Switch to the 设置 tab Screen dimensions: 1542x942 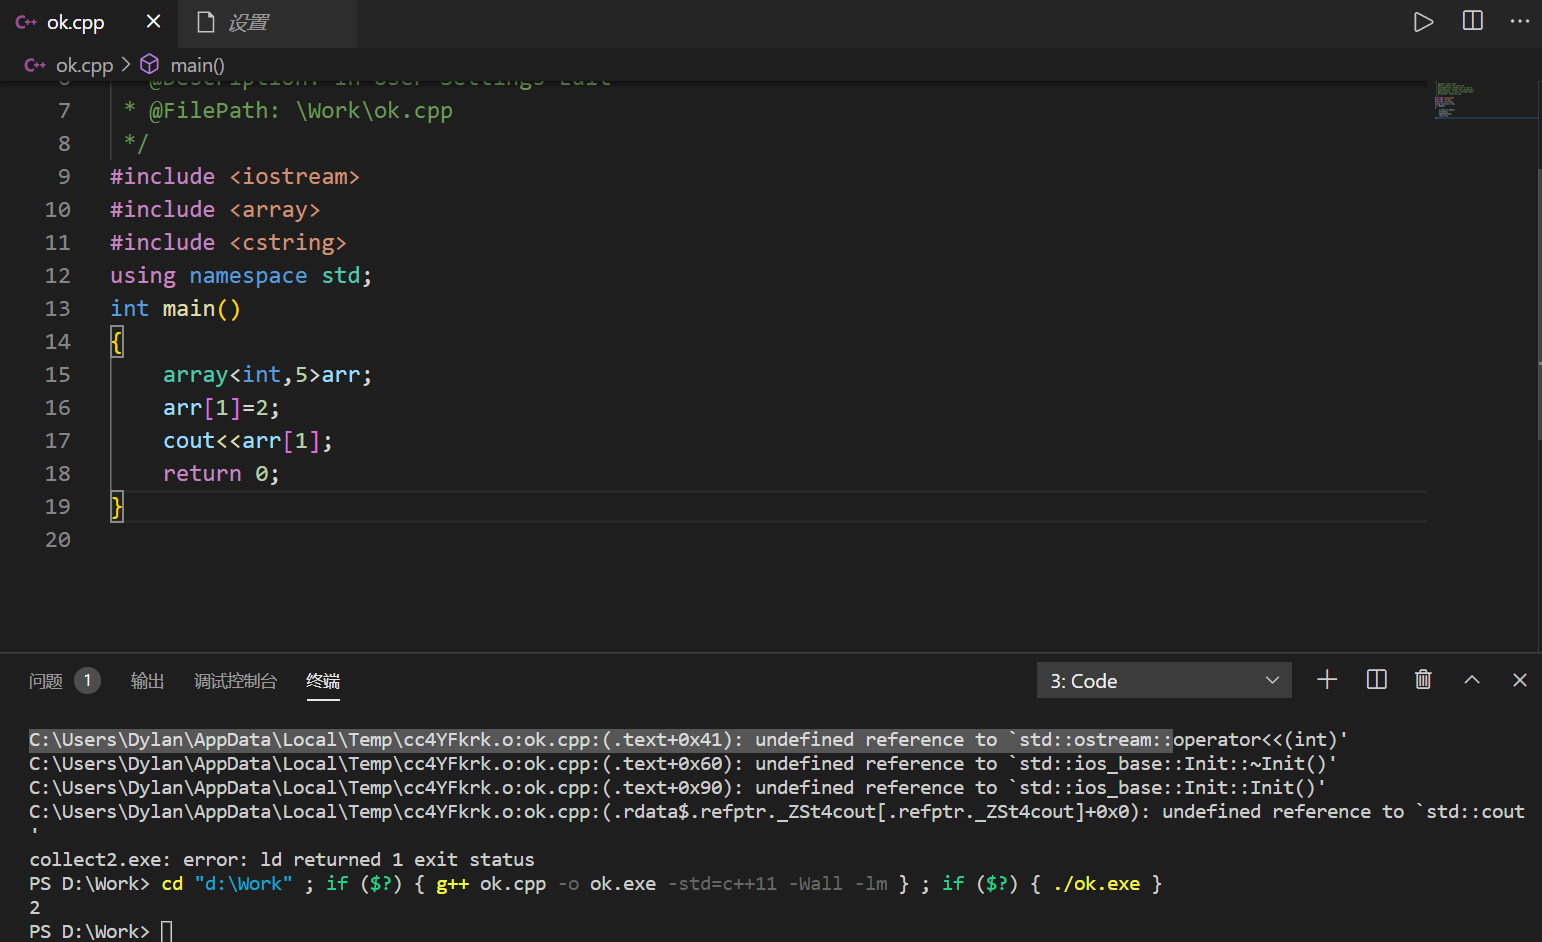[267, 22]
